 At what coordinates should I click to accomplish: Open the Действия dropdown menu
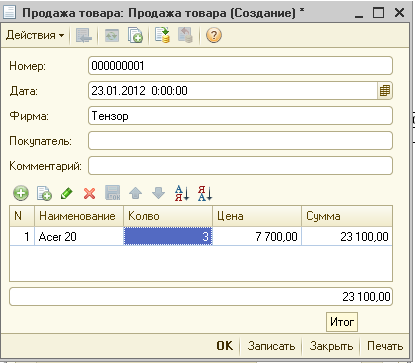pyautogui.click(x=35, y=35)
